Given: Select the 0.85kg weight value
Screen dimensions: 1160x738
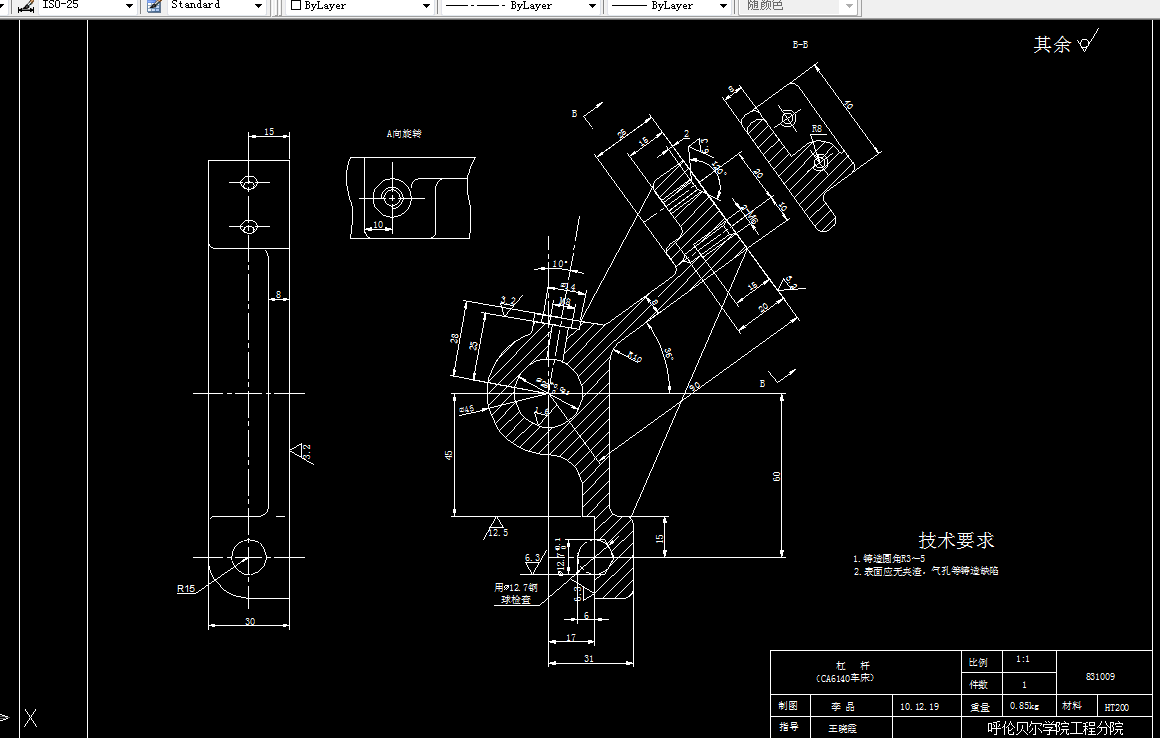Looking at the screenshot, I should 1024,706.
